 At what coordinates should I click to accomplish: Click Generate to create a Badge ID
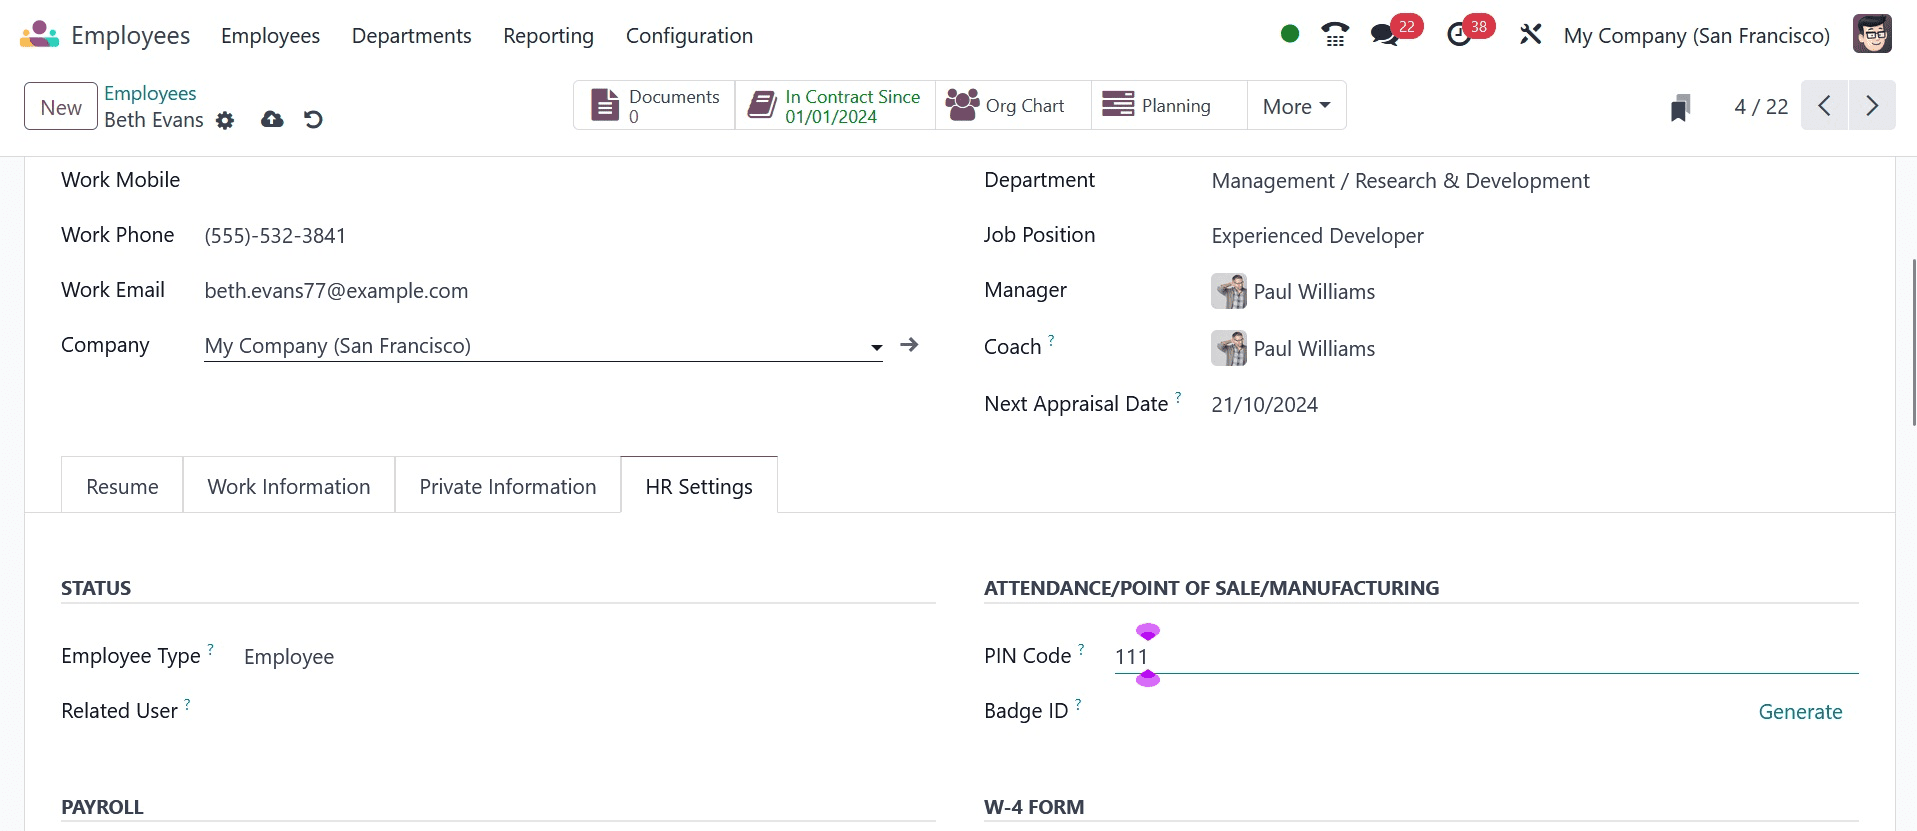pyautogui.click(x=1800, y=712)
